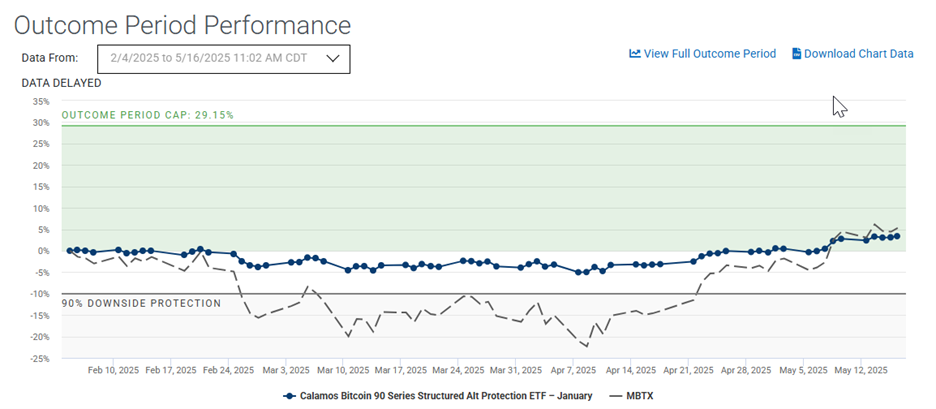Viewport: 936px width, 409px height.
Task: Click the 30% y-axis label
Action: [x=42, y=122]
